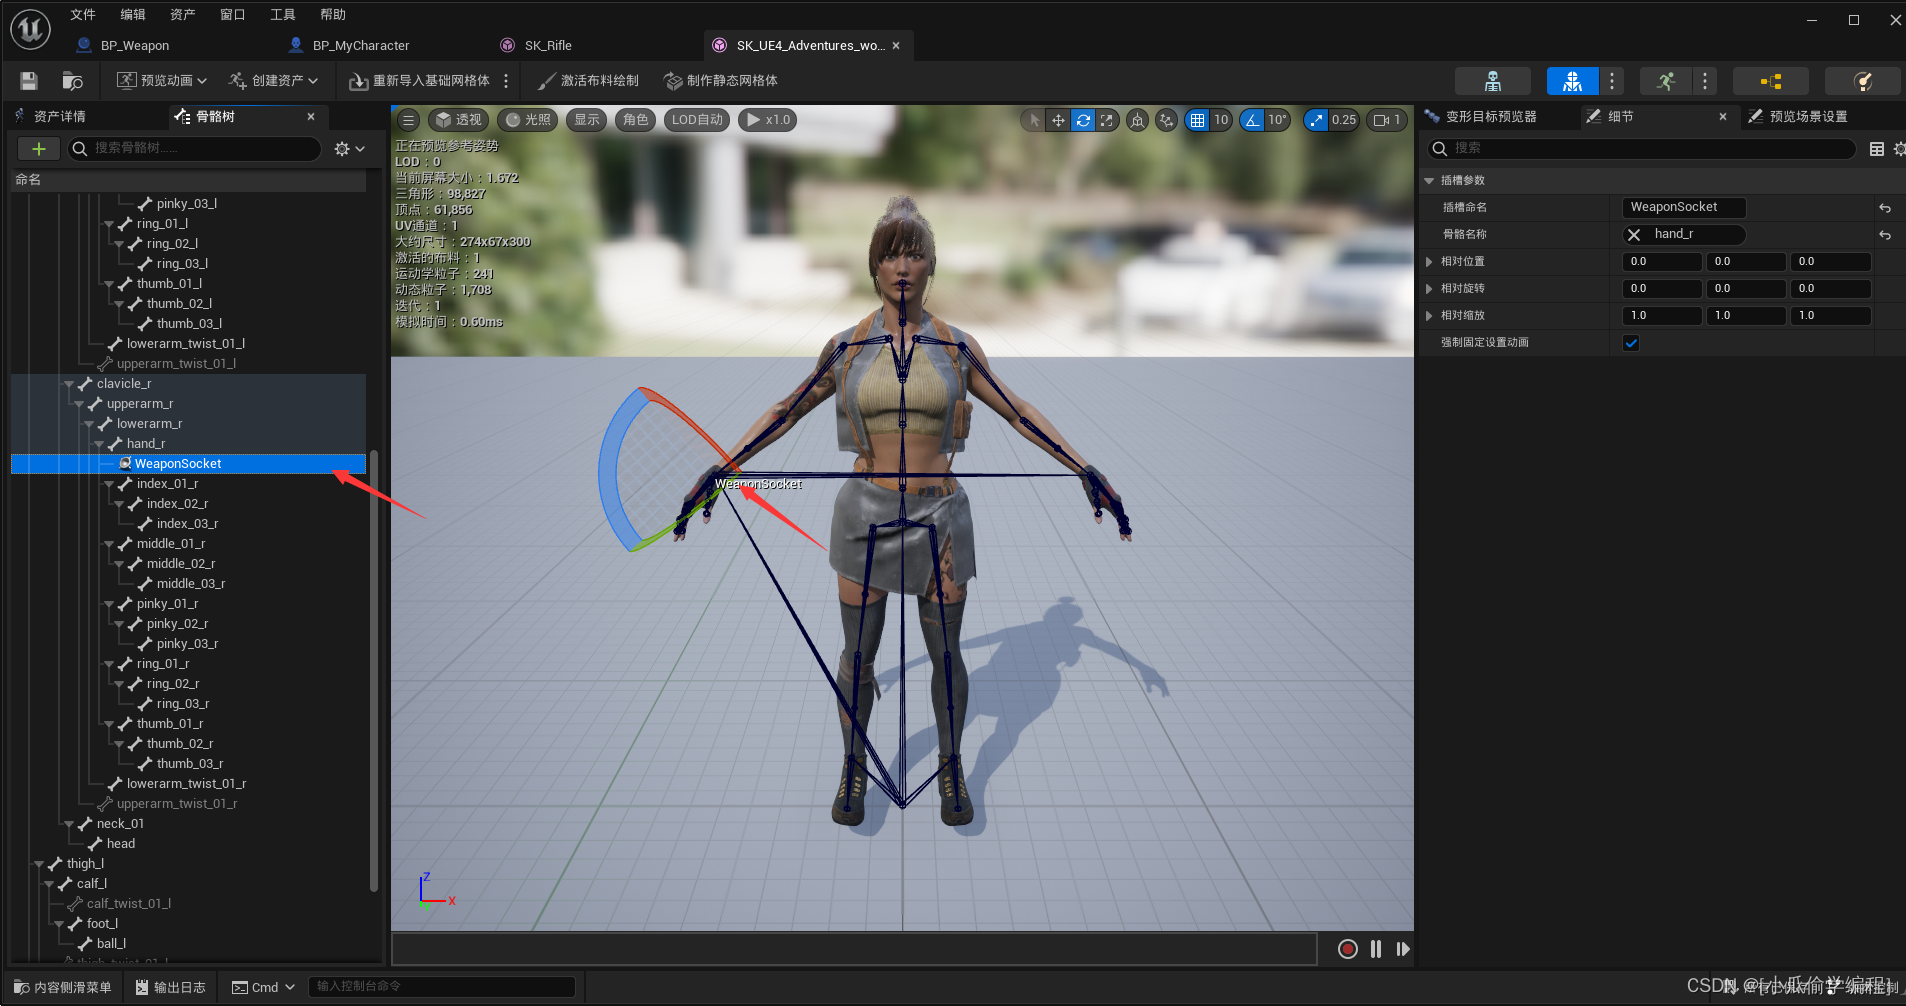This screenshot has height=1006, width=1906.
Task: Click the pause button below viewport
Action: (x=1376, y=949)
